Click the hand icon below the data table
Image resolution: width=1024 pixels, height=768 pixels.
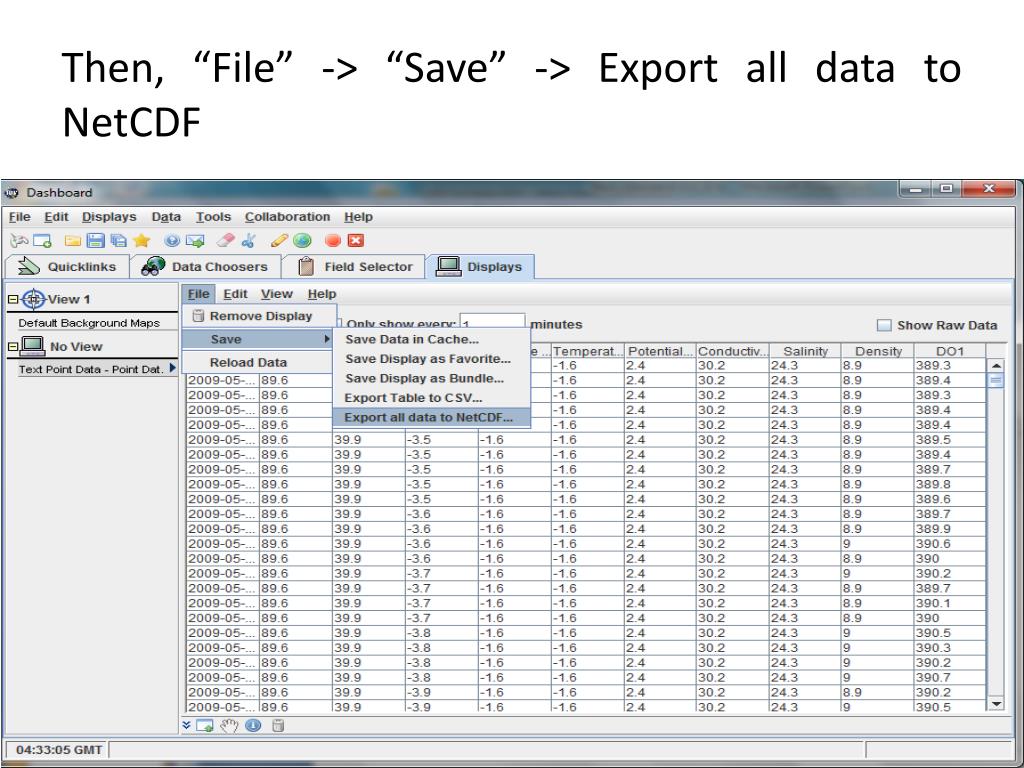click(x=228, y=724)
